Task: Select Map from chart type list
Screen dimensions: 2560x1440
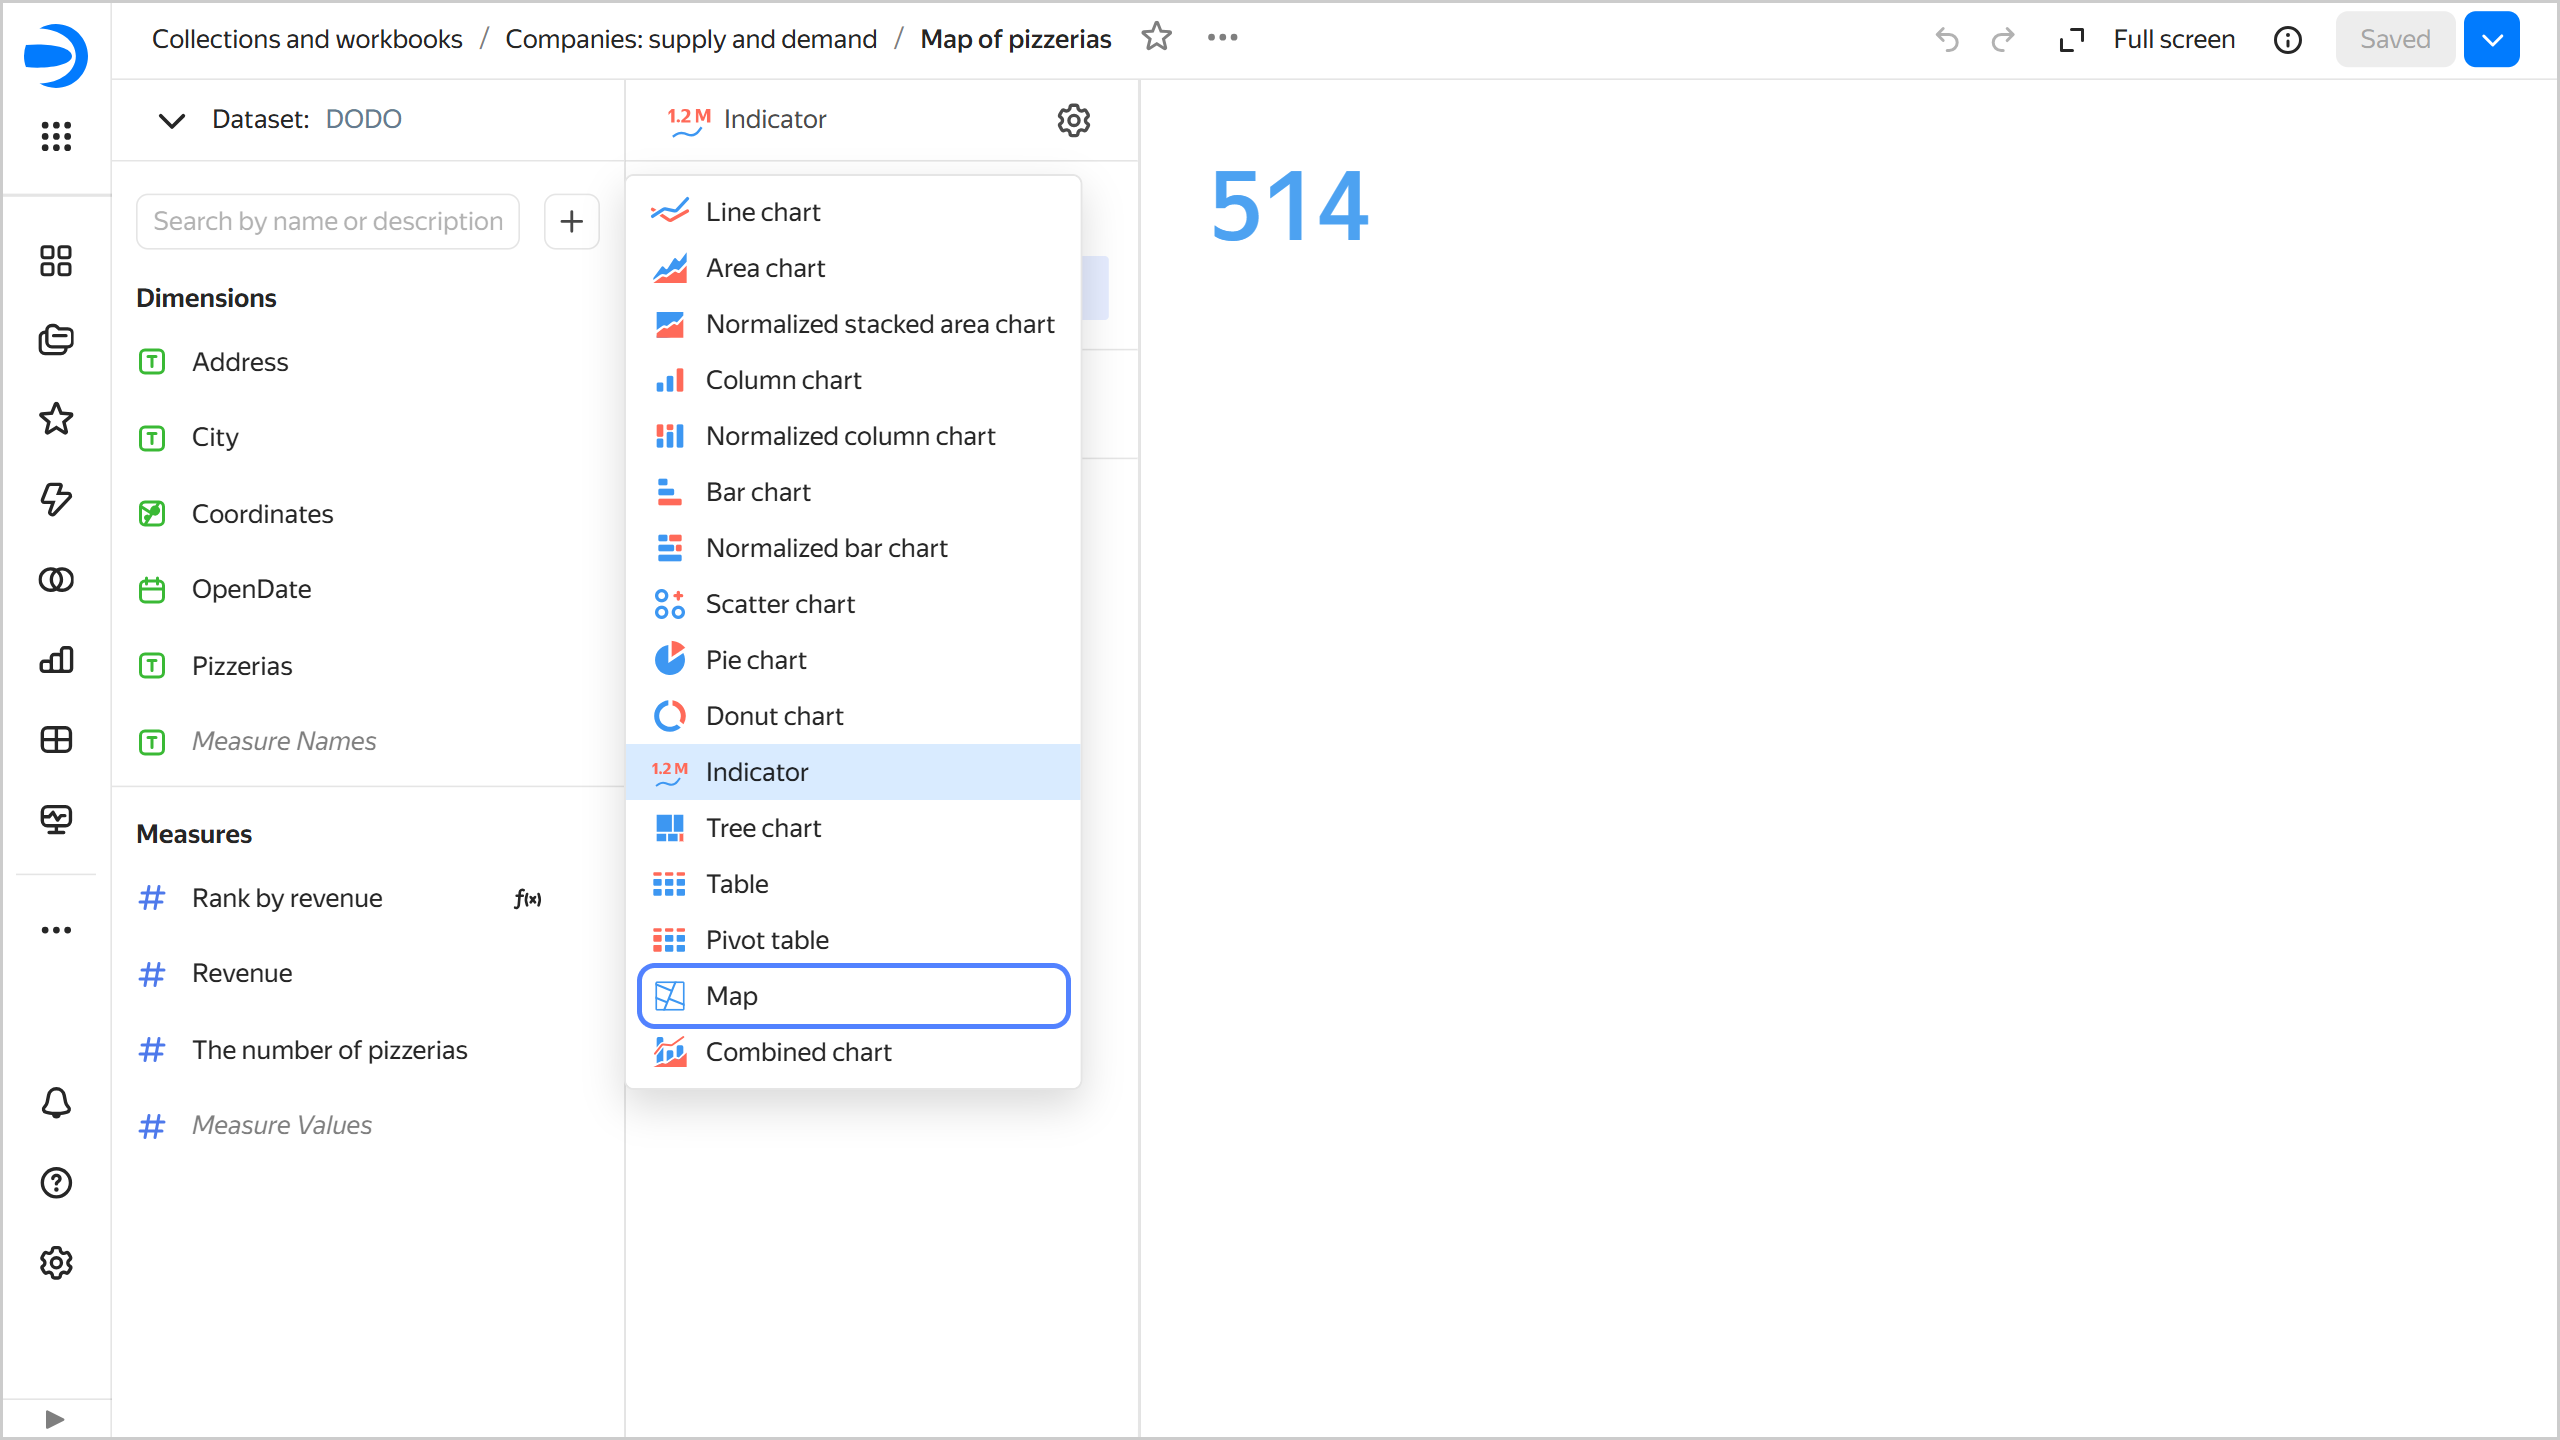Action: (853, 996)
